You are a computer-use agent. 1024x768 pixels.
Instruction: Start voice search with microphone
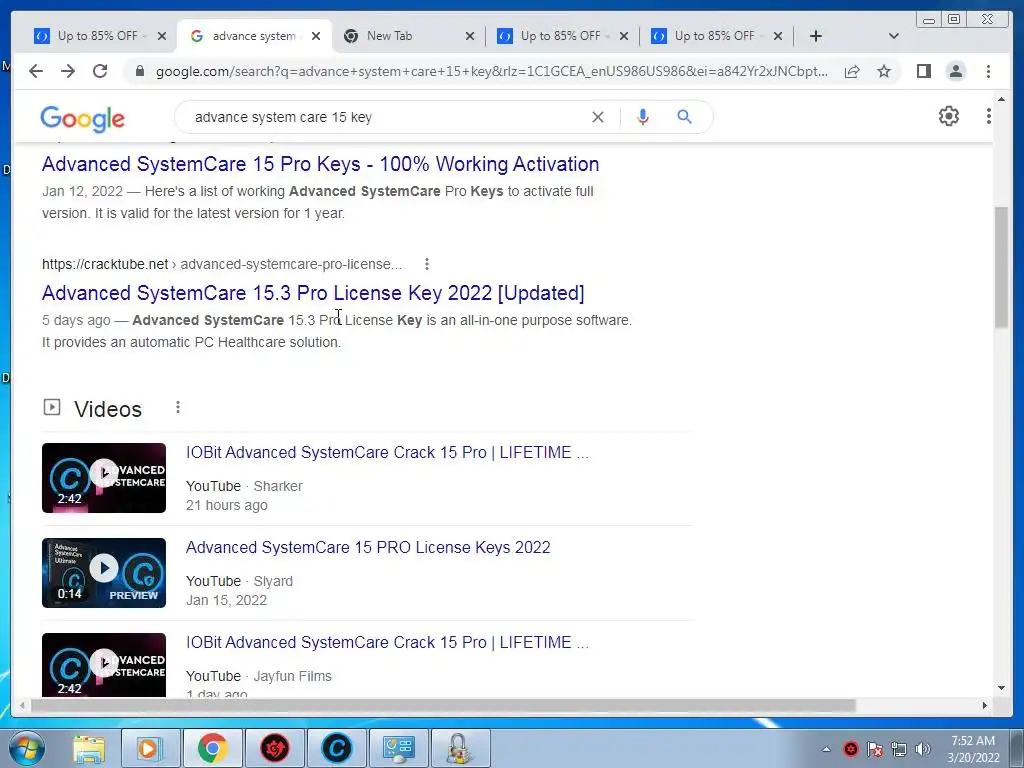point(643,117)
